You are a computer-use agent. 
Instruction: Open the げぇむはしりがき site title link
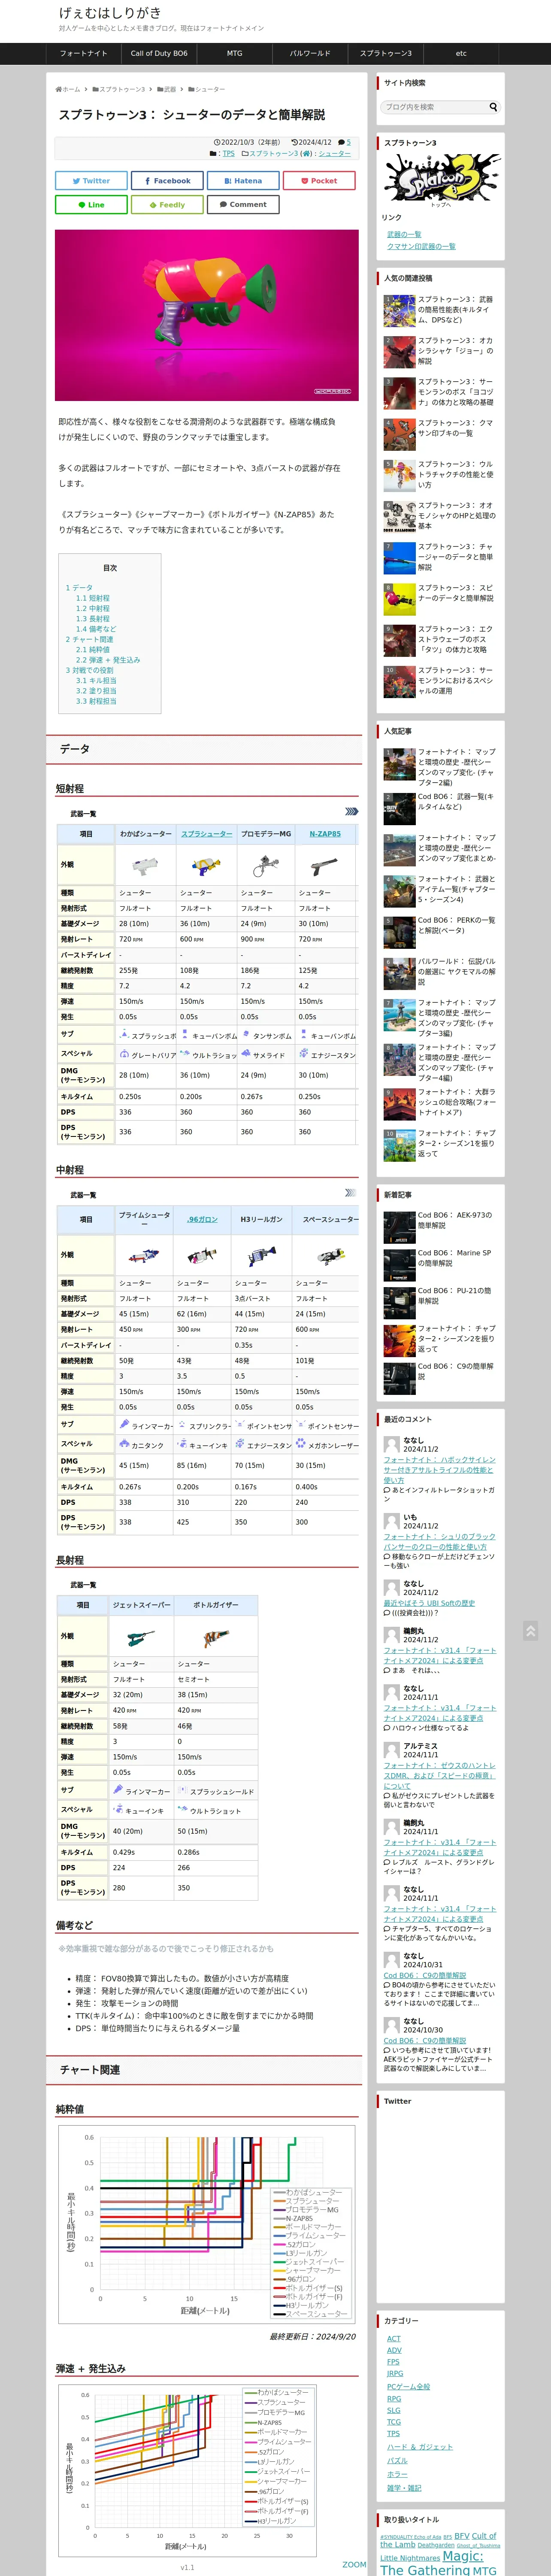point(110,13)
